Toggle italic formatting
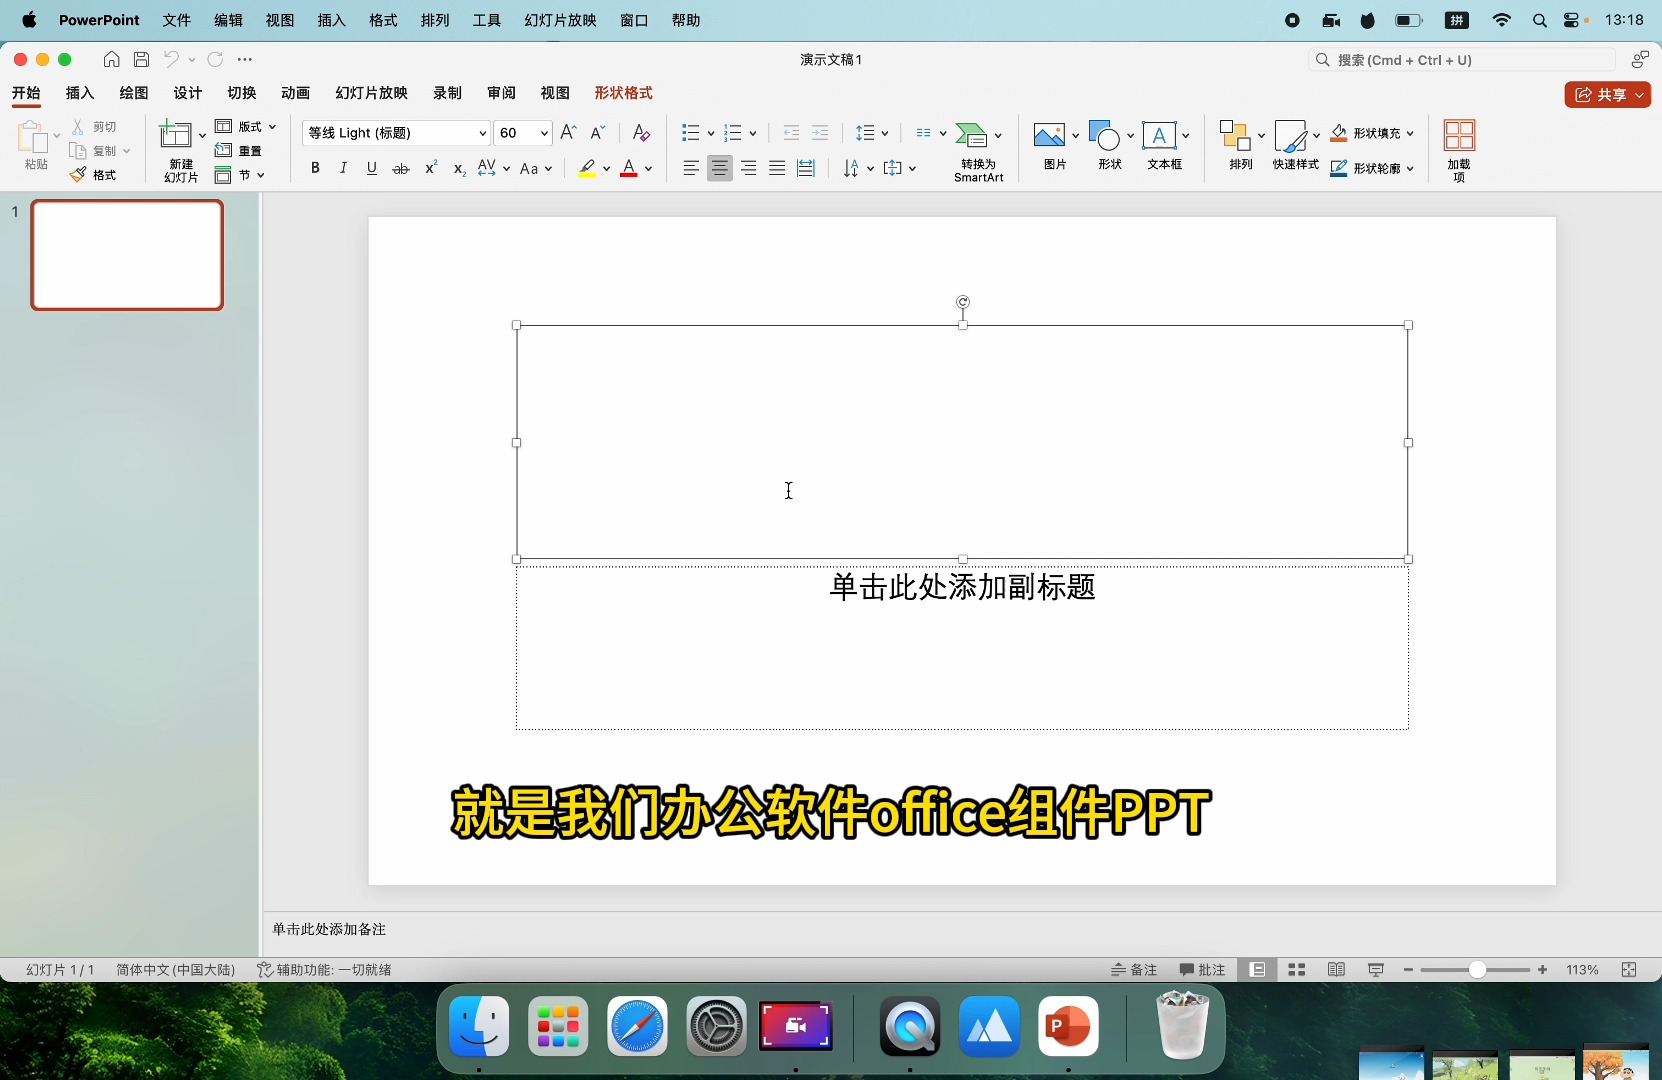1662x1080 pixels. pos(343,168)
